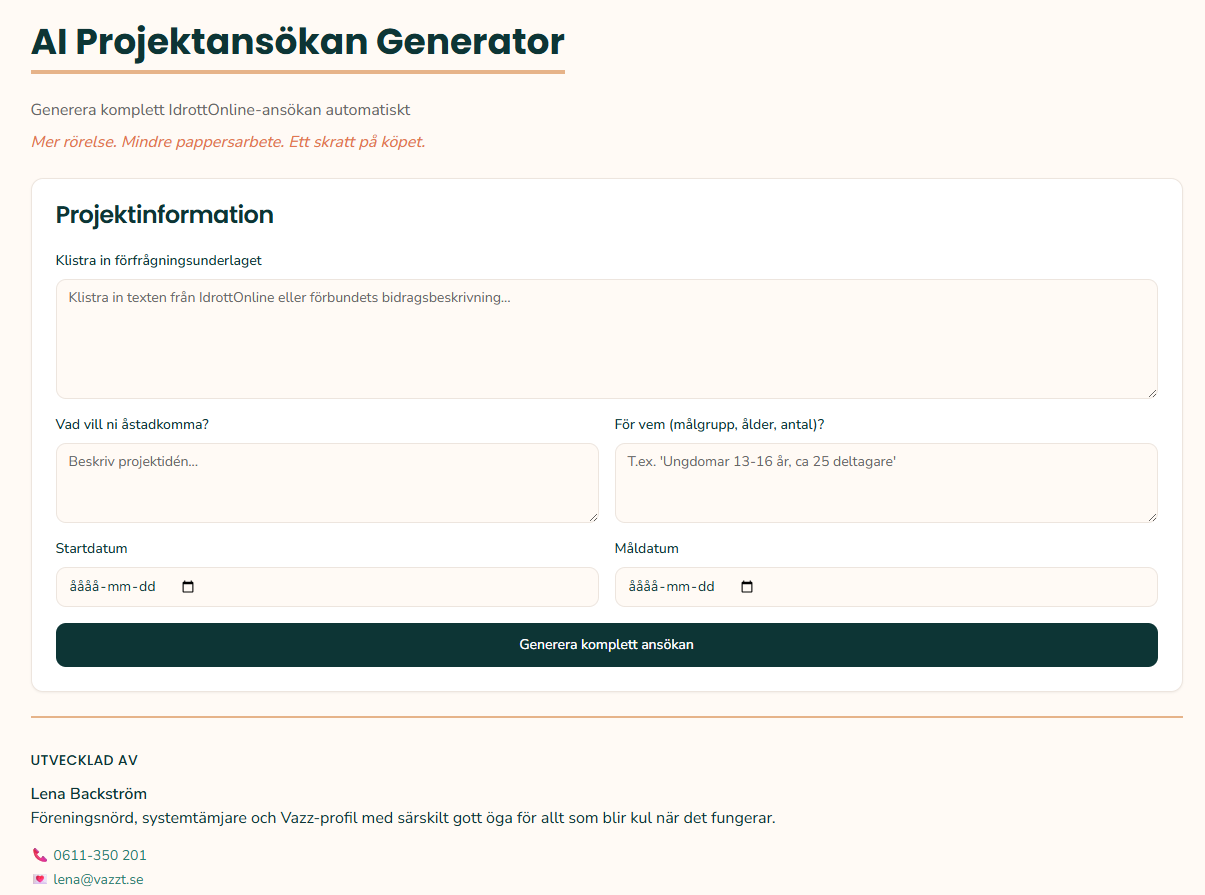Click the phone icon beside 0611-350 201

40,855
